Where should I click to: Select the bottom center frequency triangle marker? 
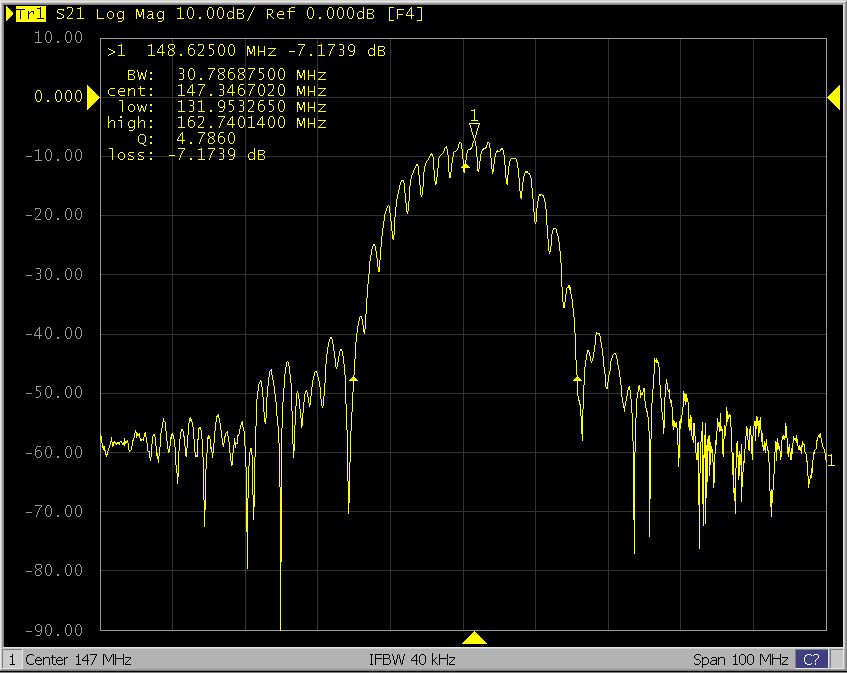coord(475,638)
